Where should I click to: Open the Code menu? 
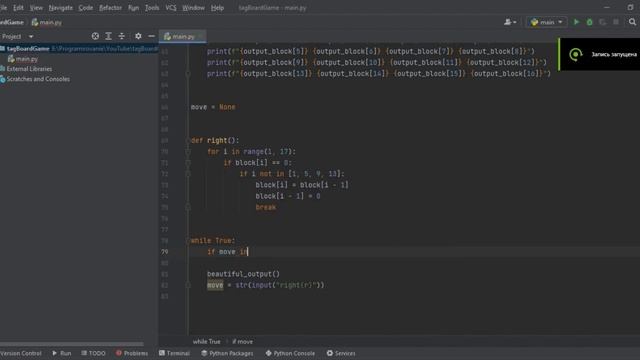[85, 7]
